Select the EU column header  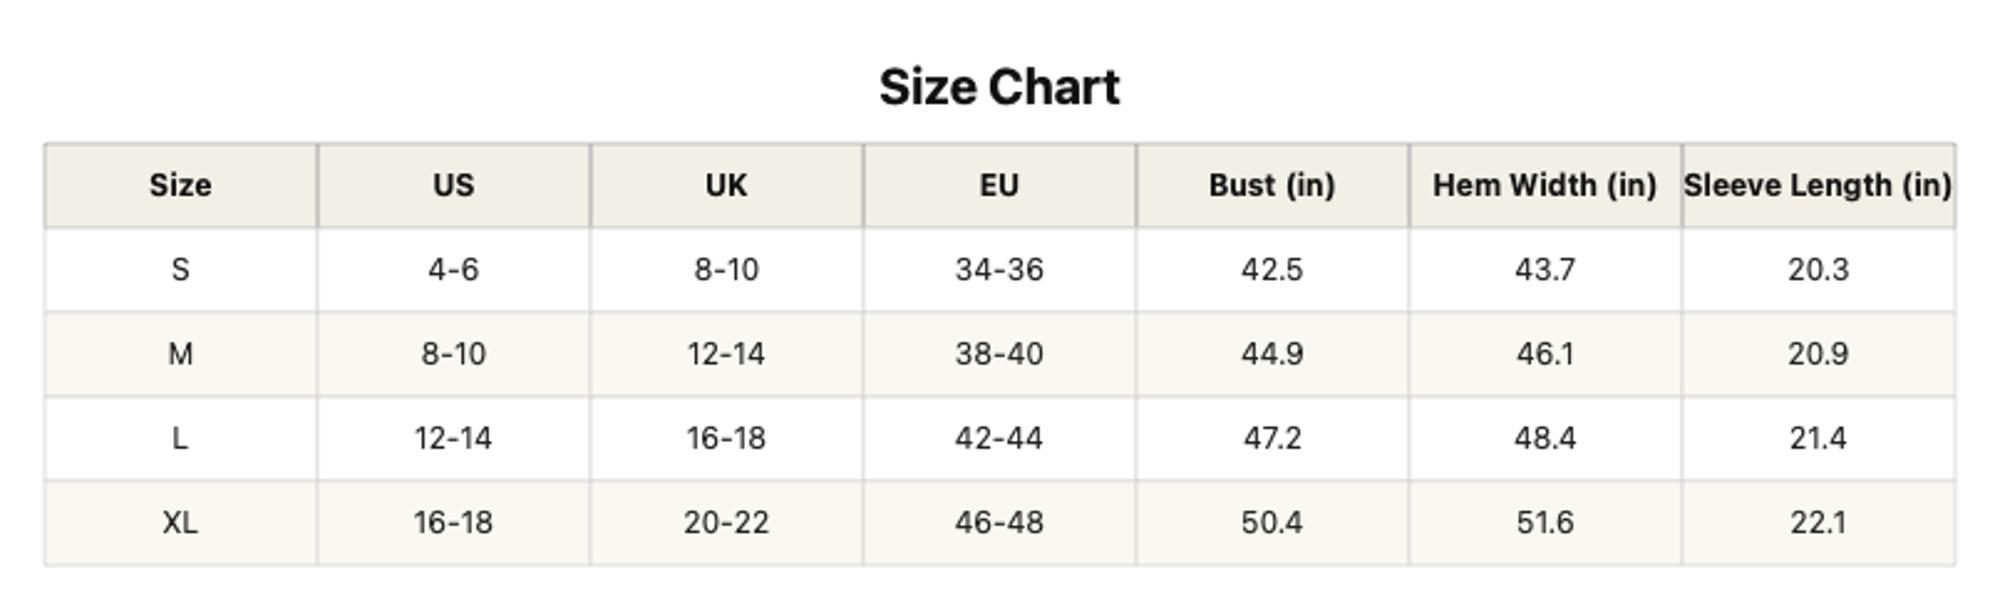pyautogui.click(x=999, y=185)
